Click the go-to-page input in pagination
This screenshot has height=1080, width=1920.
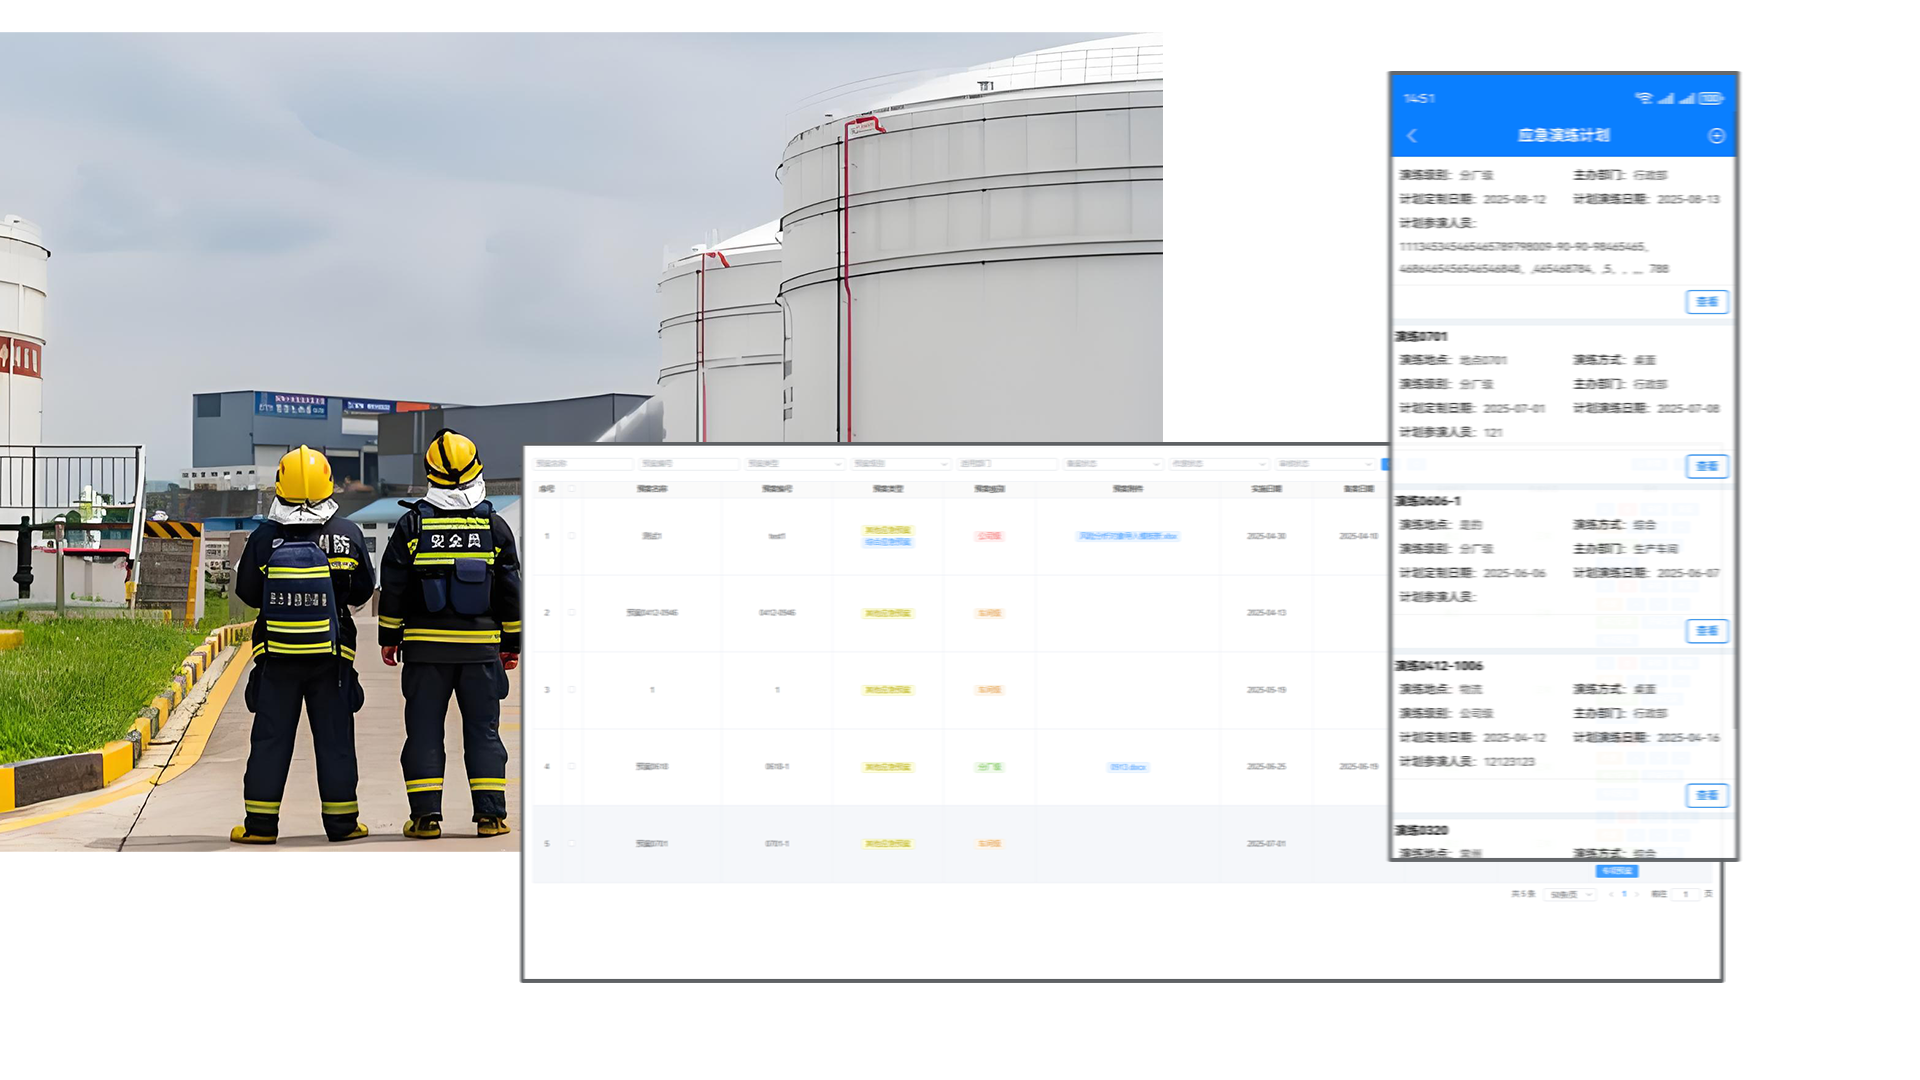point(1686,894)
